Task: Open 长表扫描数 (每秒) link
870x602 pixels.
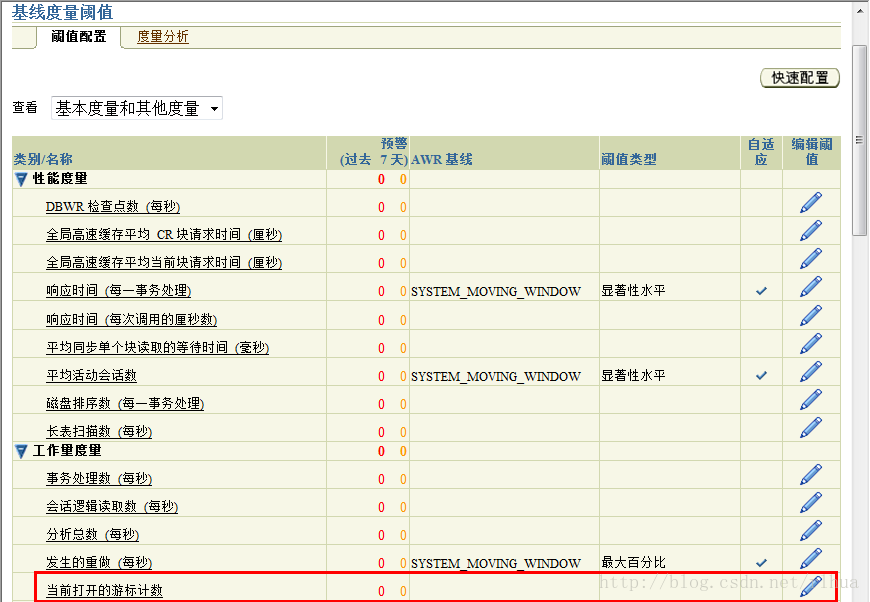Action: tap(99, 432)
